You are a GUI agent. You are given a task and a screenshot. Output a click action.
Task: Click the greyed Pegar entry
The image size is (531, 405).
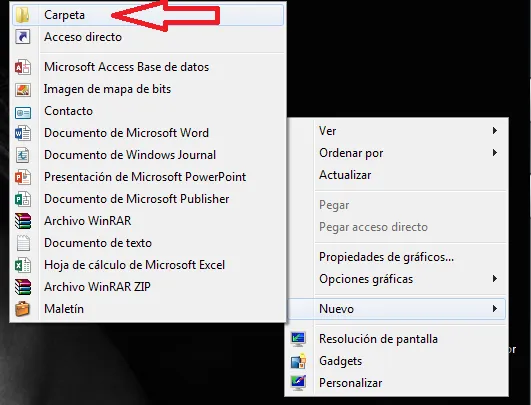tap(396, 205)
